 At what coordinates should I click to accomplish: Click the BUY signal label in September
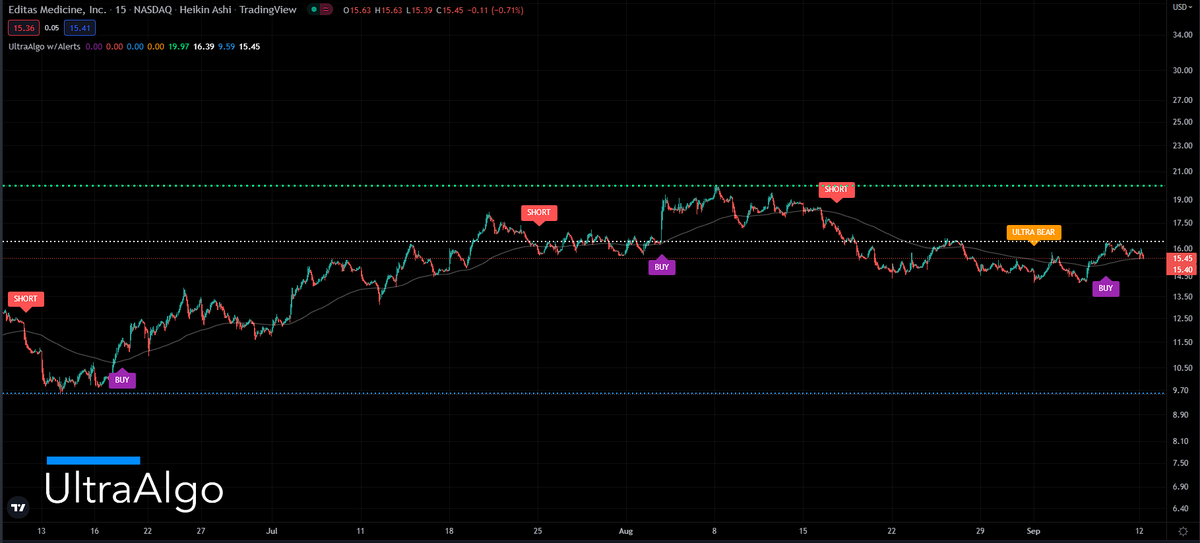1105,288
